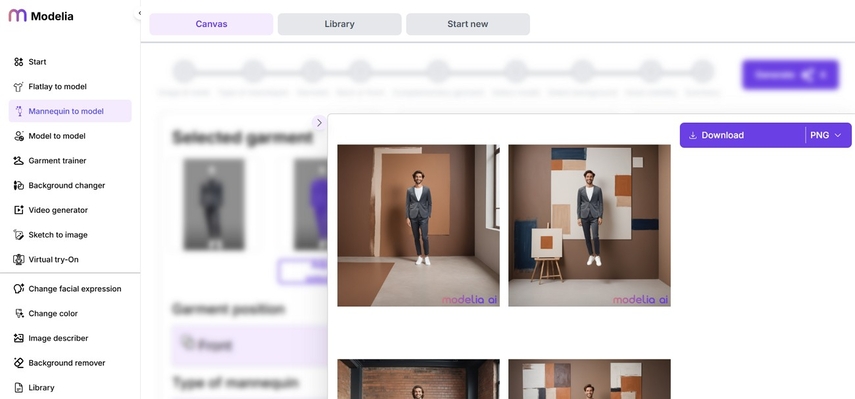Open Flatlay to model tool
Viewport: 855px width, 399px height.
click(x=70, y=87)
